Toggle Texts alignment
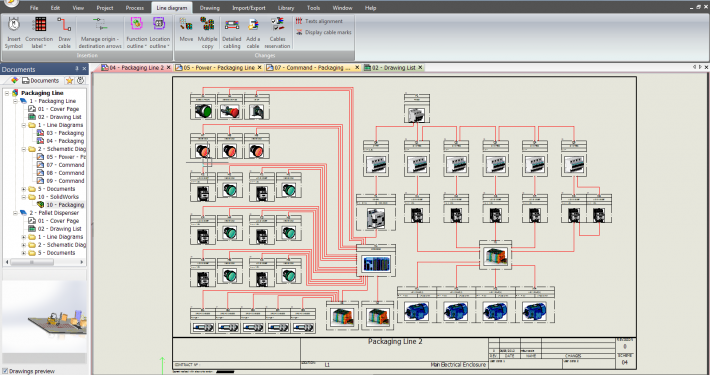This screenshot has height=375, width=710. pos(319,21)
